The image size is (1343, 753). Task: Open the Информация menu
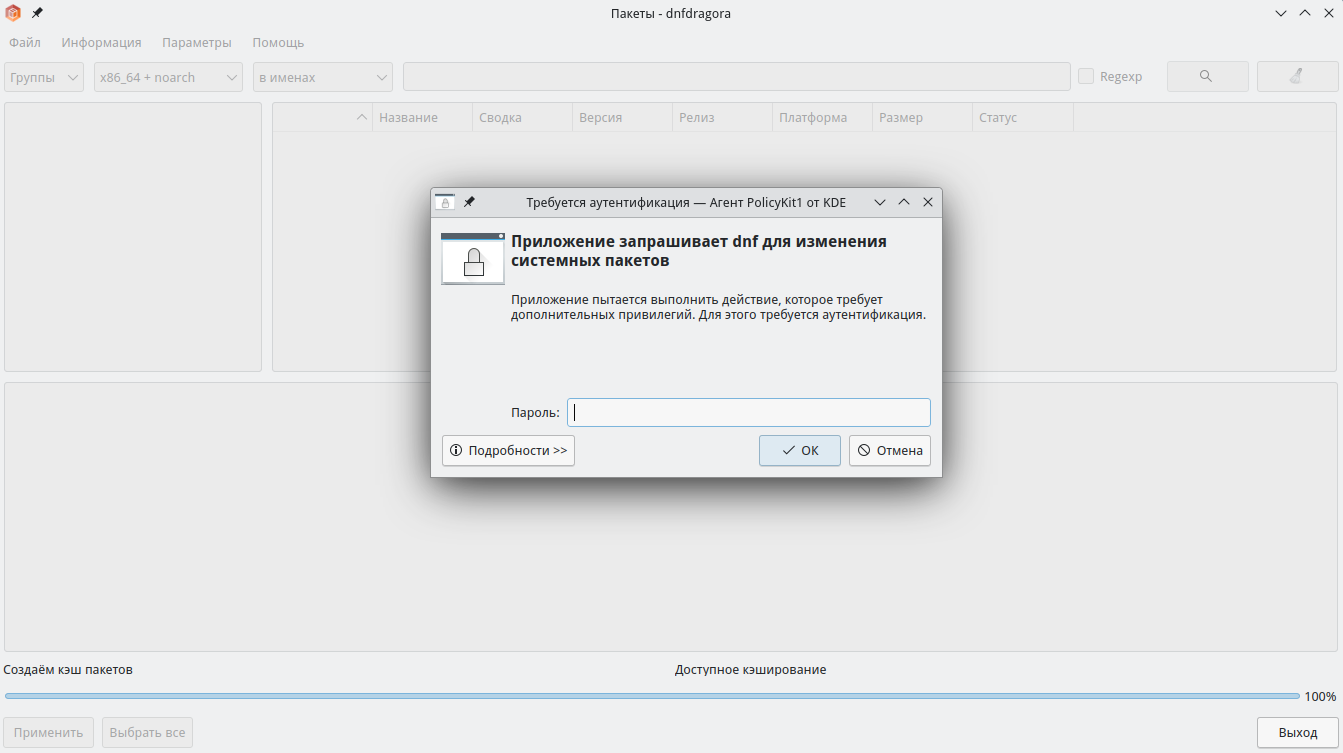(102, 43)
